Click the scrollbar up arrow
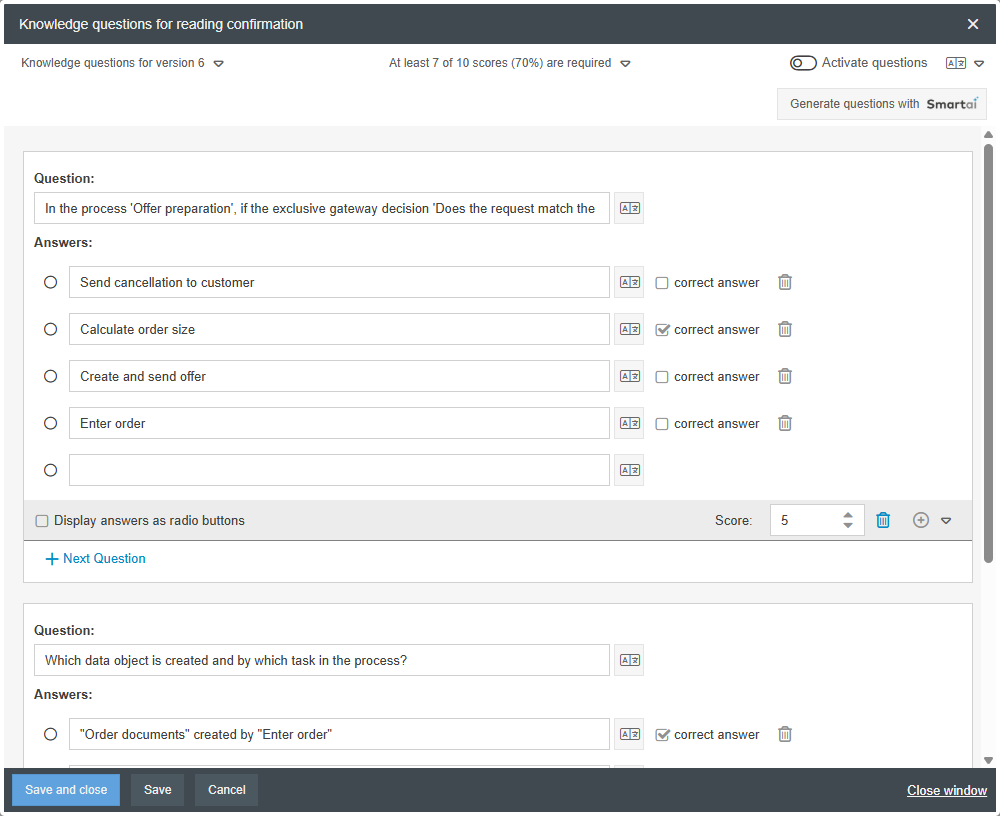This screenshot has width=1000, height=816. pyautogui.click(x=989, y=135)
